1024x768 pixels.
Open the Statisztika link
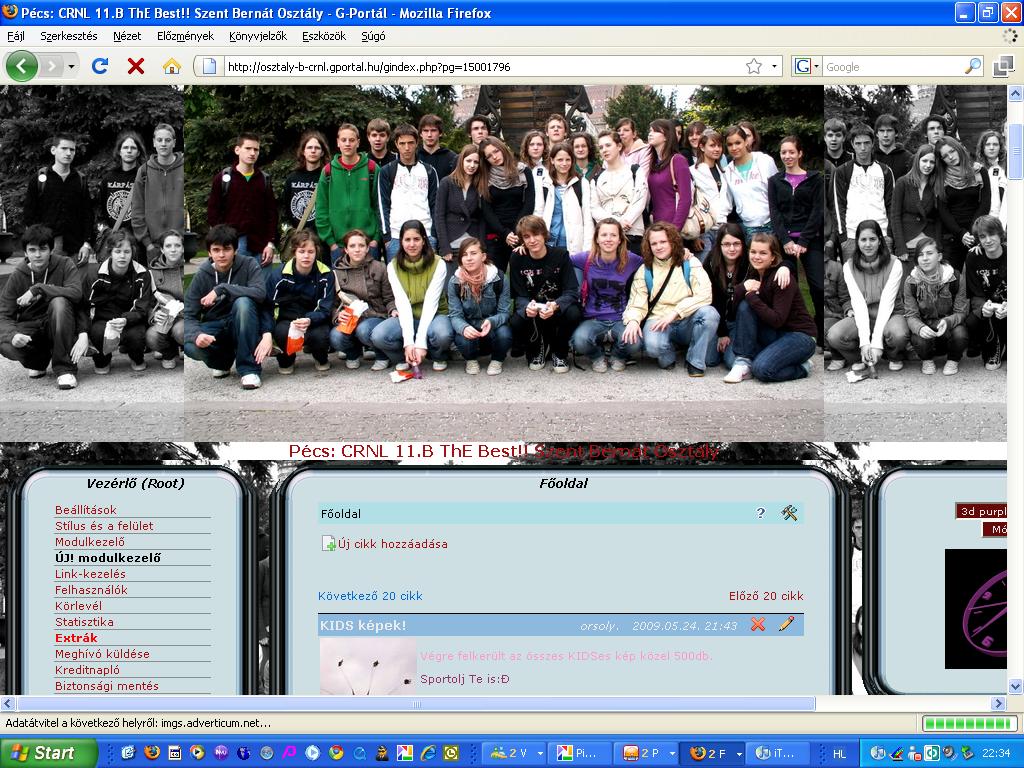(84, 622)
